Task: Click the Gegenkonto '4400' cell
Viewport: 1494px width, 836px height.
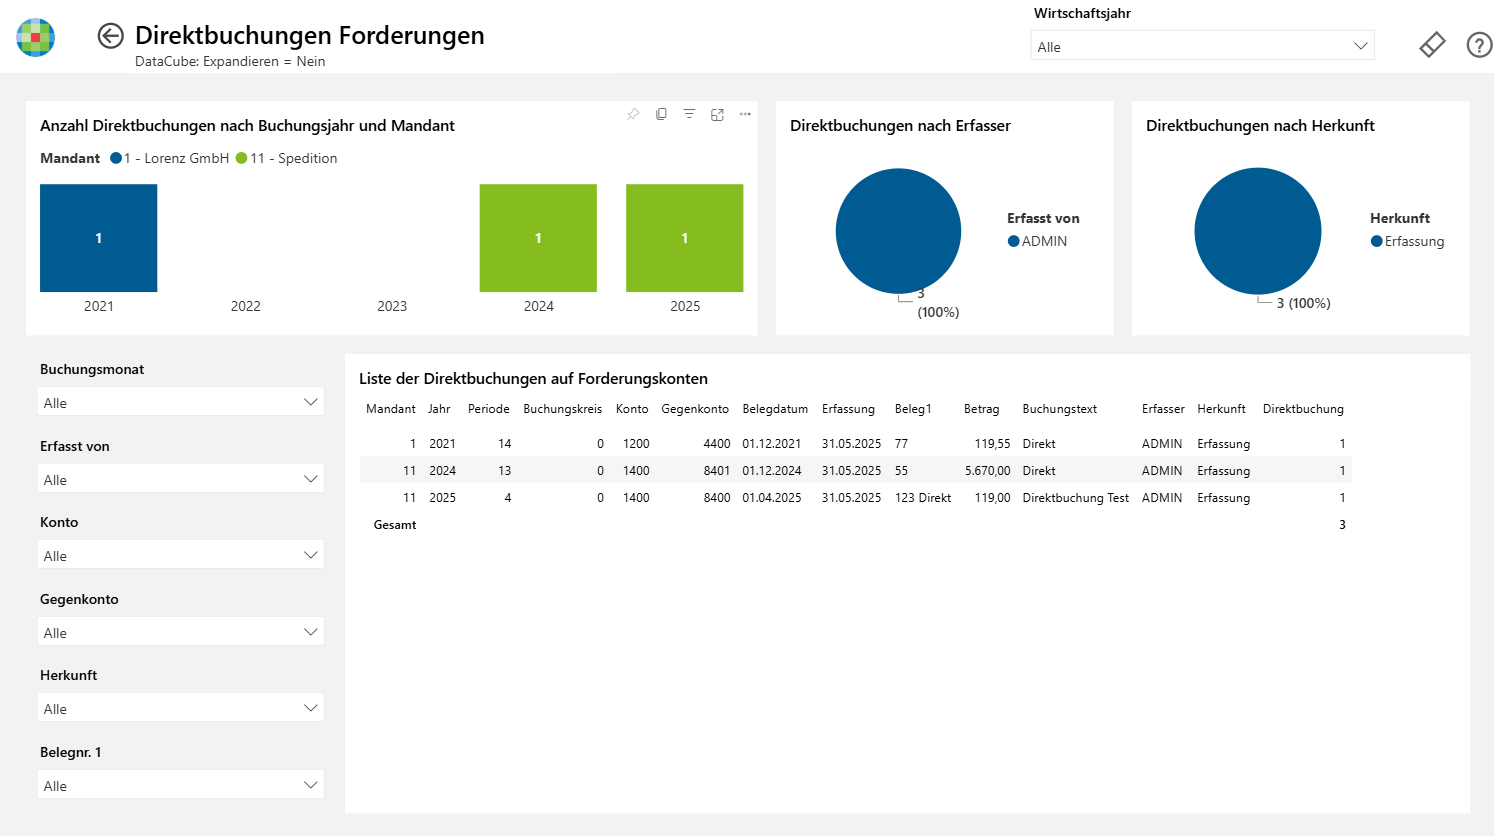Action: pyautogui.click(x=717, y=443)
